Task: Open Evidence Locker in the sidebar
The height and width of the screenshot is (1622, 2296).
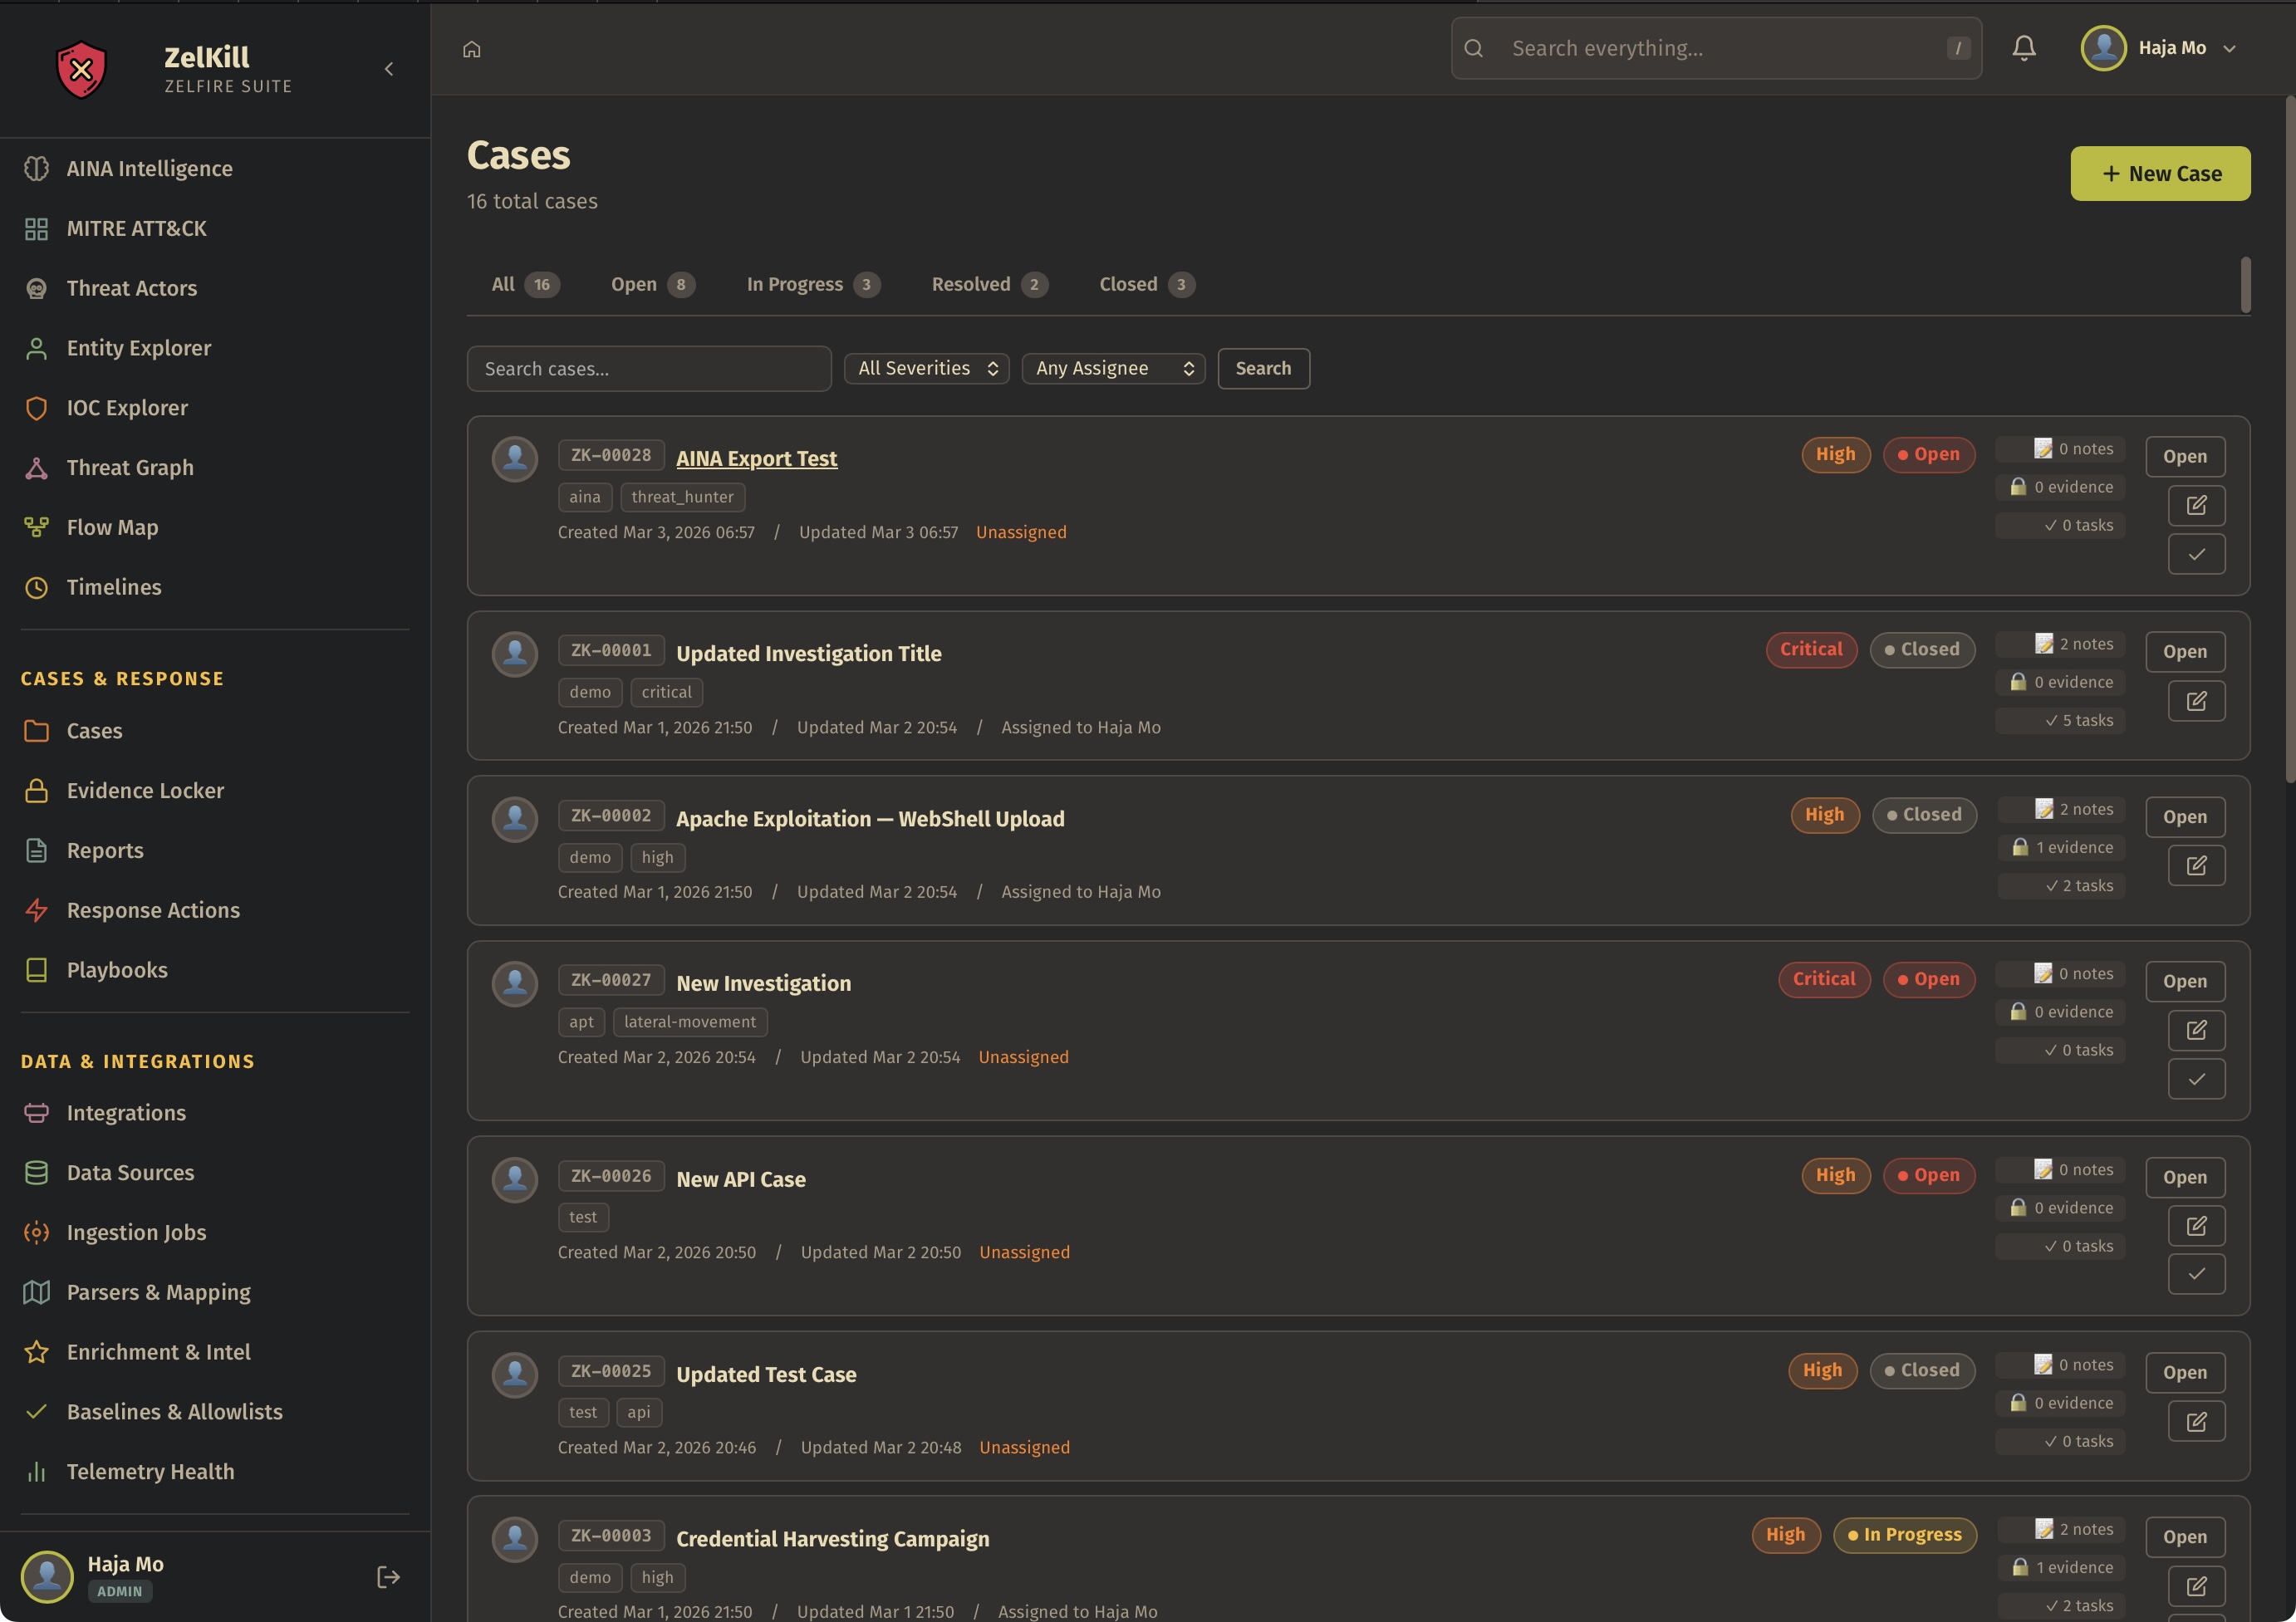Action: [x=145, y=790]
